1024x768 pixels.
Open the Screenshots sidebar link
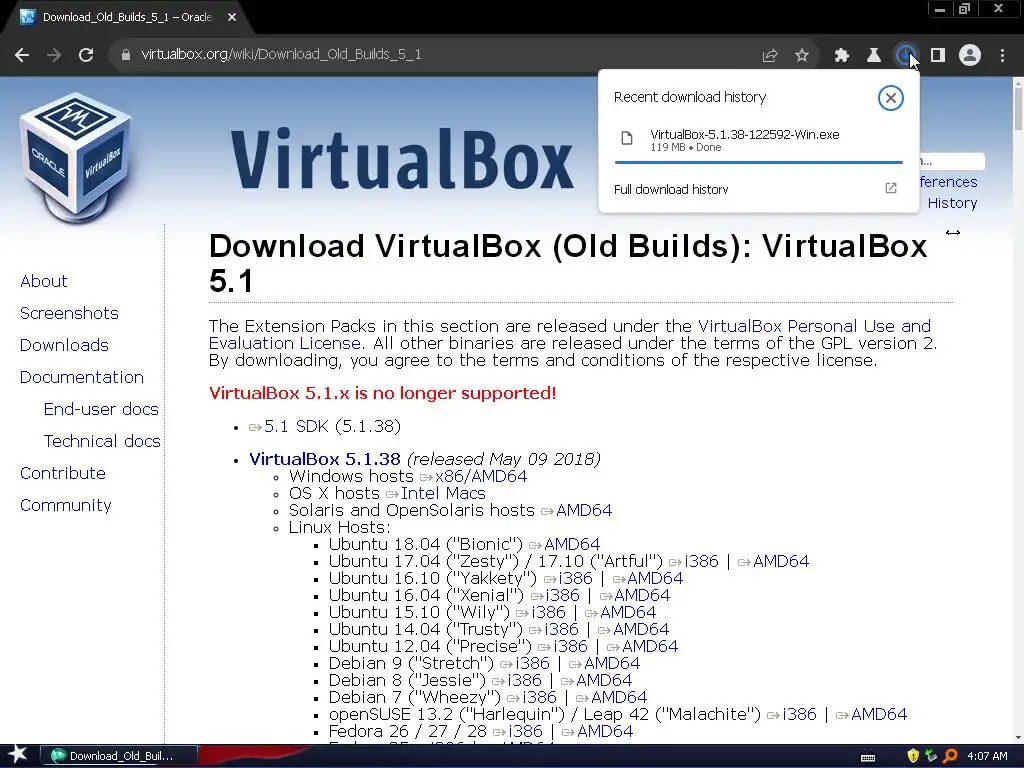tap(69, 313)
